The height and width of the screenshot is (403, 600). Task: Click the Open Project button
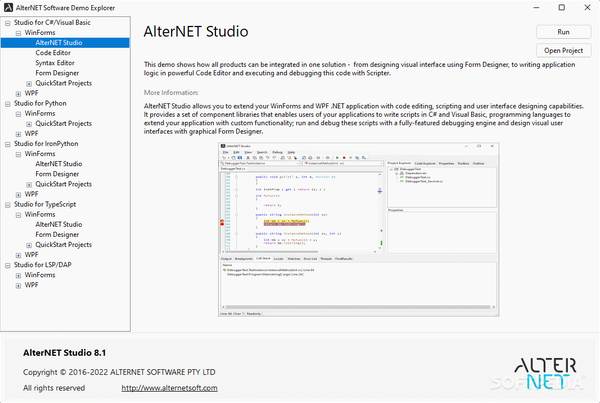[x=563, y=51]
